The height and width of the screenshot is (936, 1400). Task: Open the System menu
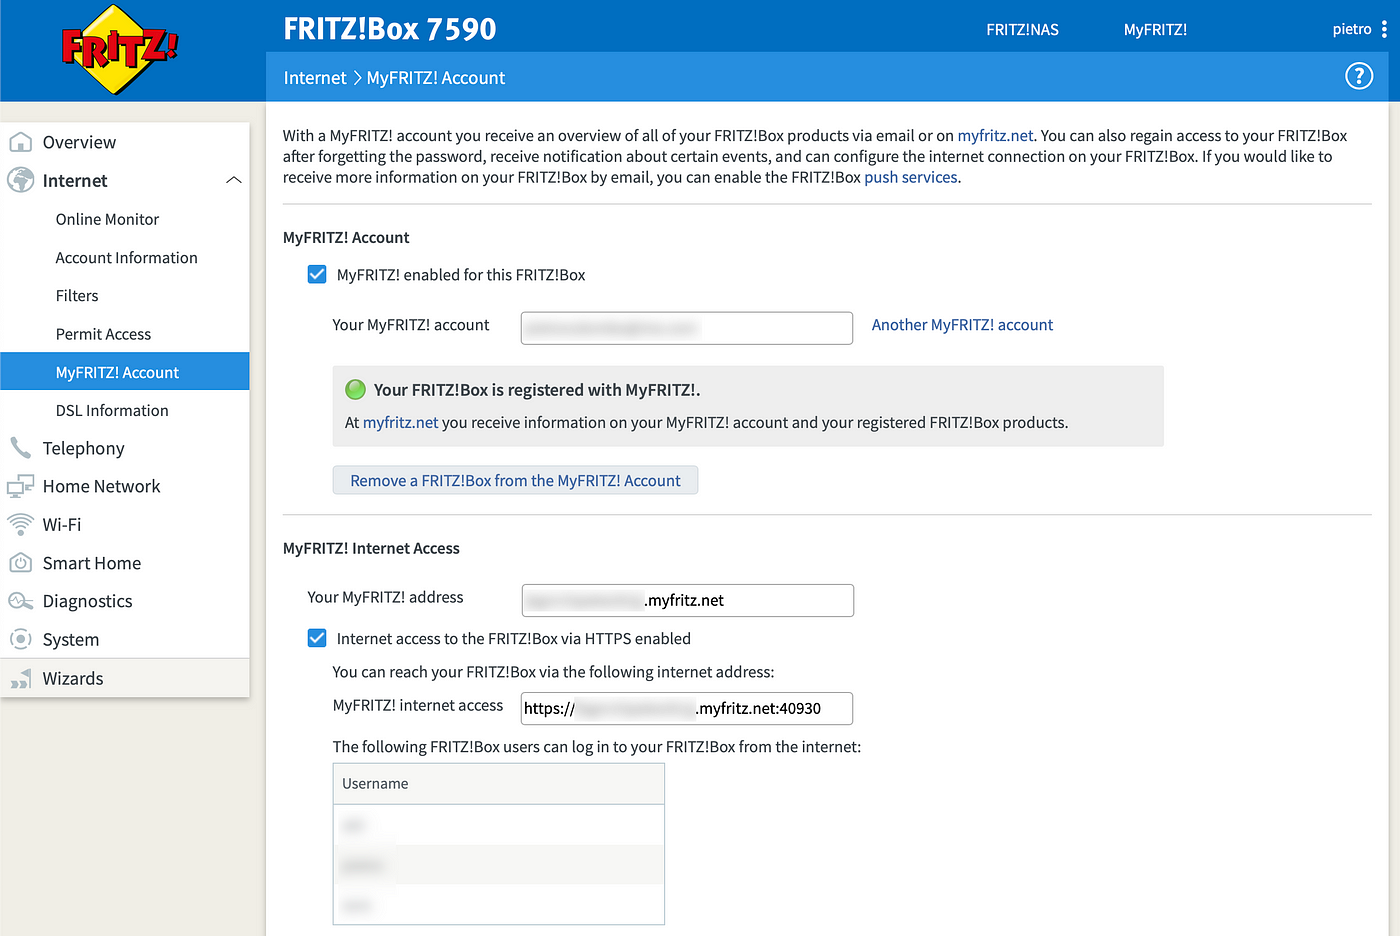click(70, 639)
